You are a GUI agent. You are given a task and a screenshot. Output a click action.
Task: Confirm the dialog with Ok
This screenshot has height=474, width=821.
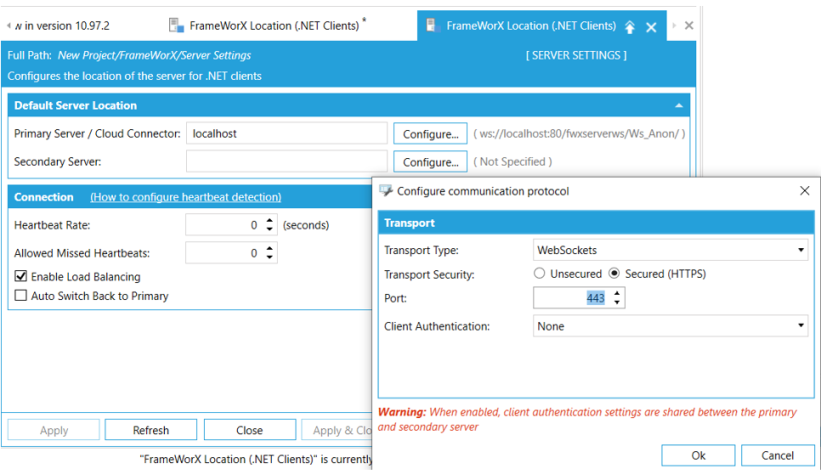pos(698,456)
